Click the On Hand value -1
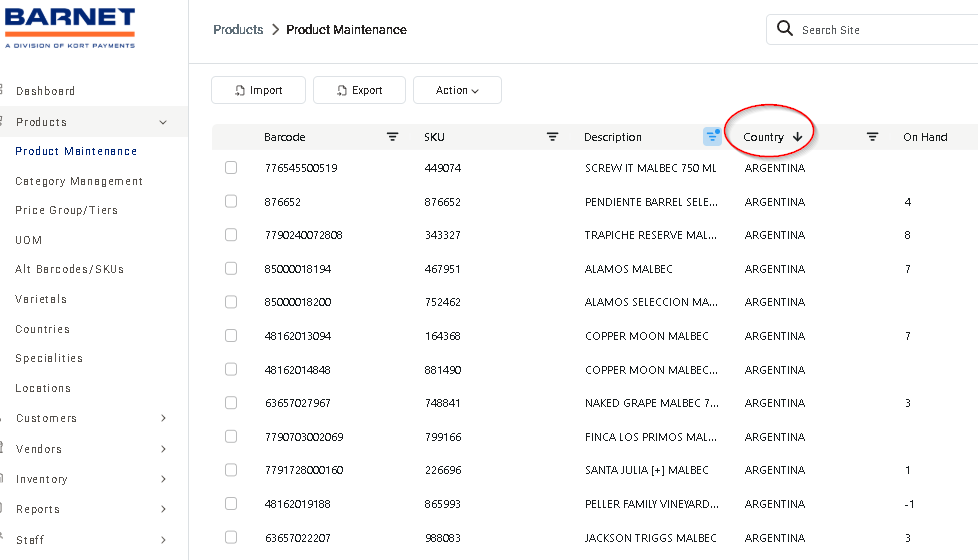Image resolution: width=978 pixels, height=560 pixels. [909, 504]
